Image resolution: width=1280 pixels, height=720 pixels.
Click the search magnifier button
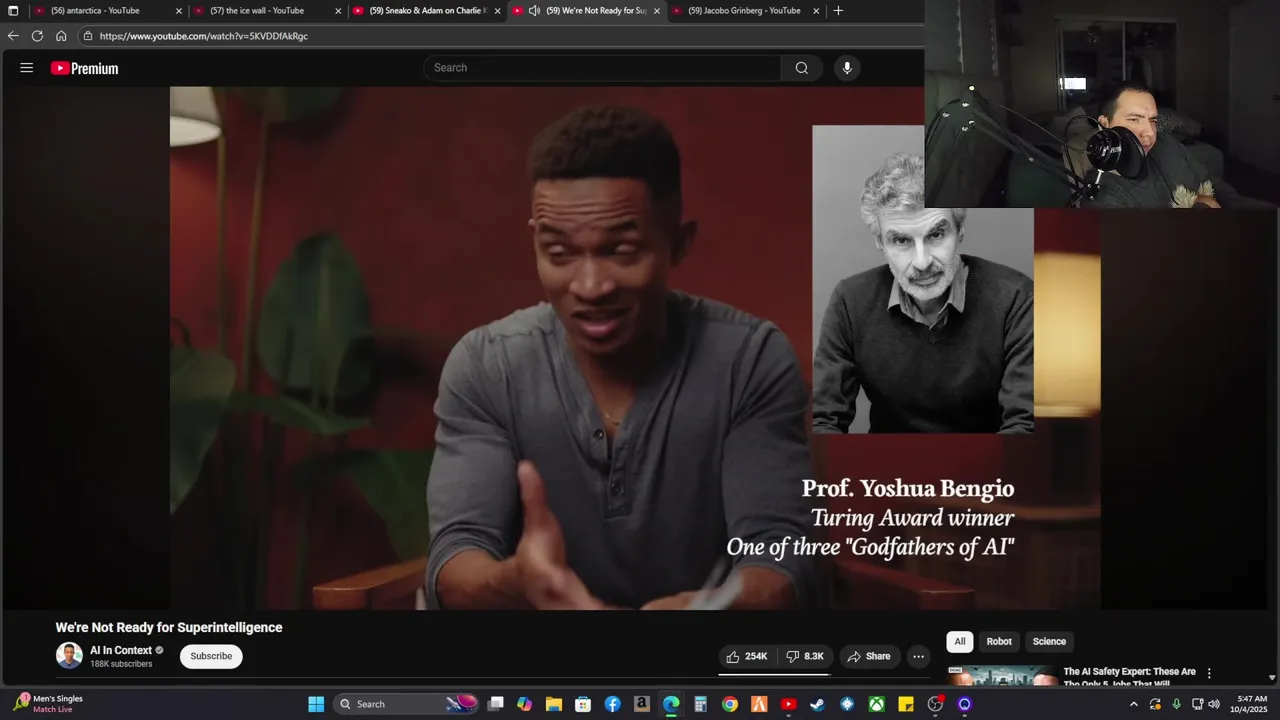[802, 68]
